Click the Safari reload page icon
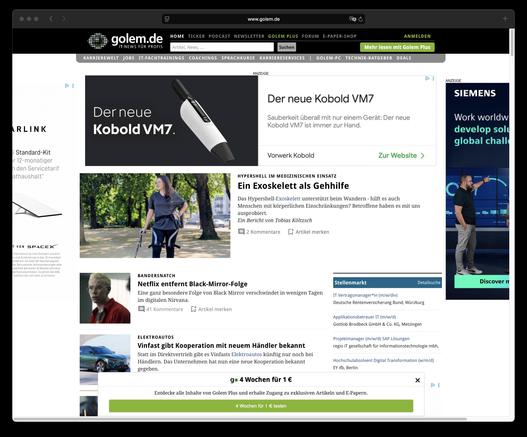 [361, 19]
